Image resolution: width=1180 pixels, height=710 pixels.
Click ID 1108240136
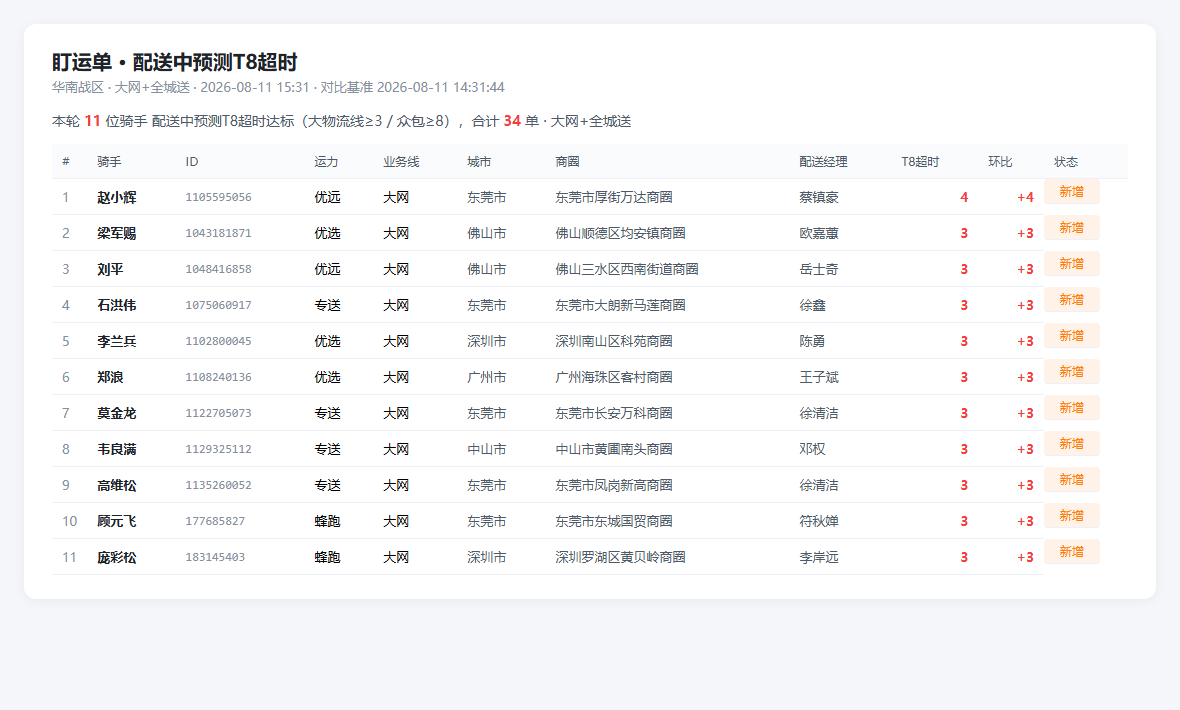point(218,377)
